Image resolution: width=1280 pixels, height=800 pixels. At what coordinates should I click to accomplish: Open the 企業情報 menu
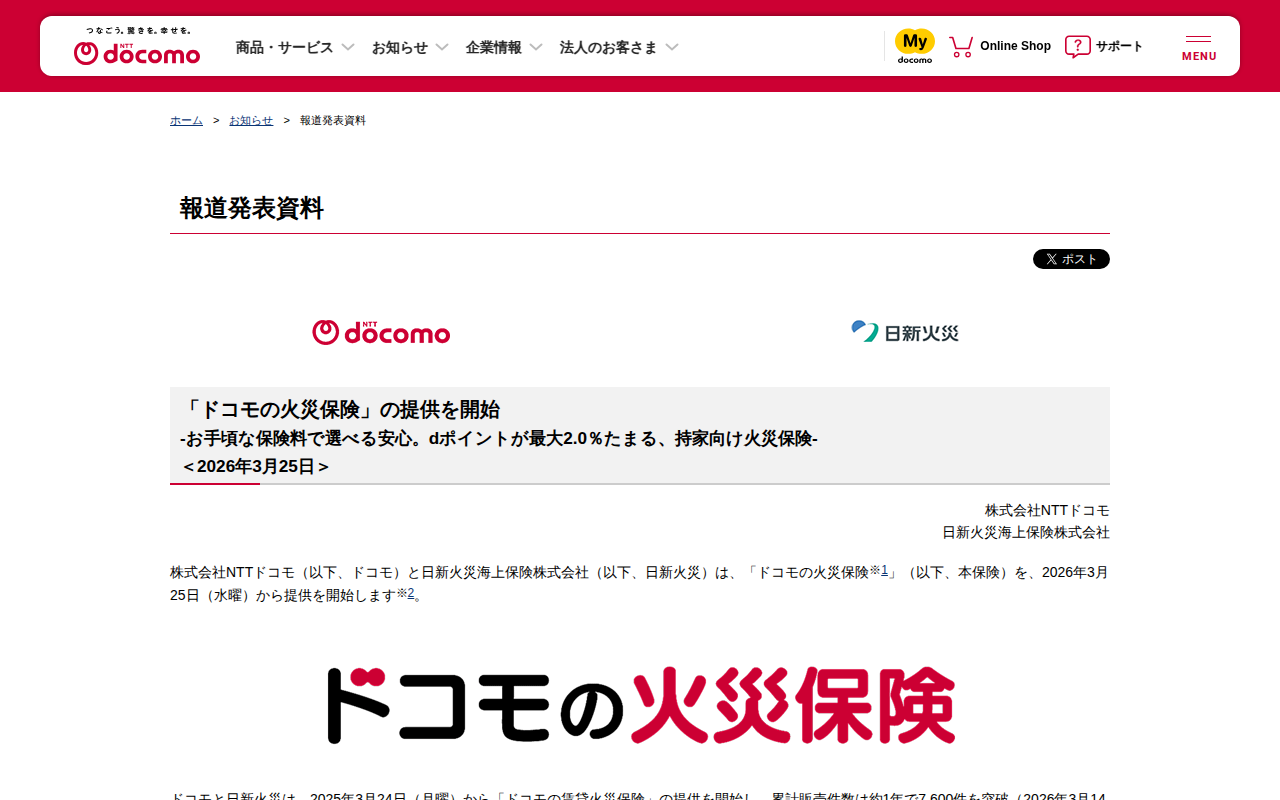point(494,47)
